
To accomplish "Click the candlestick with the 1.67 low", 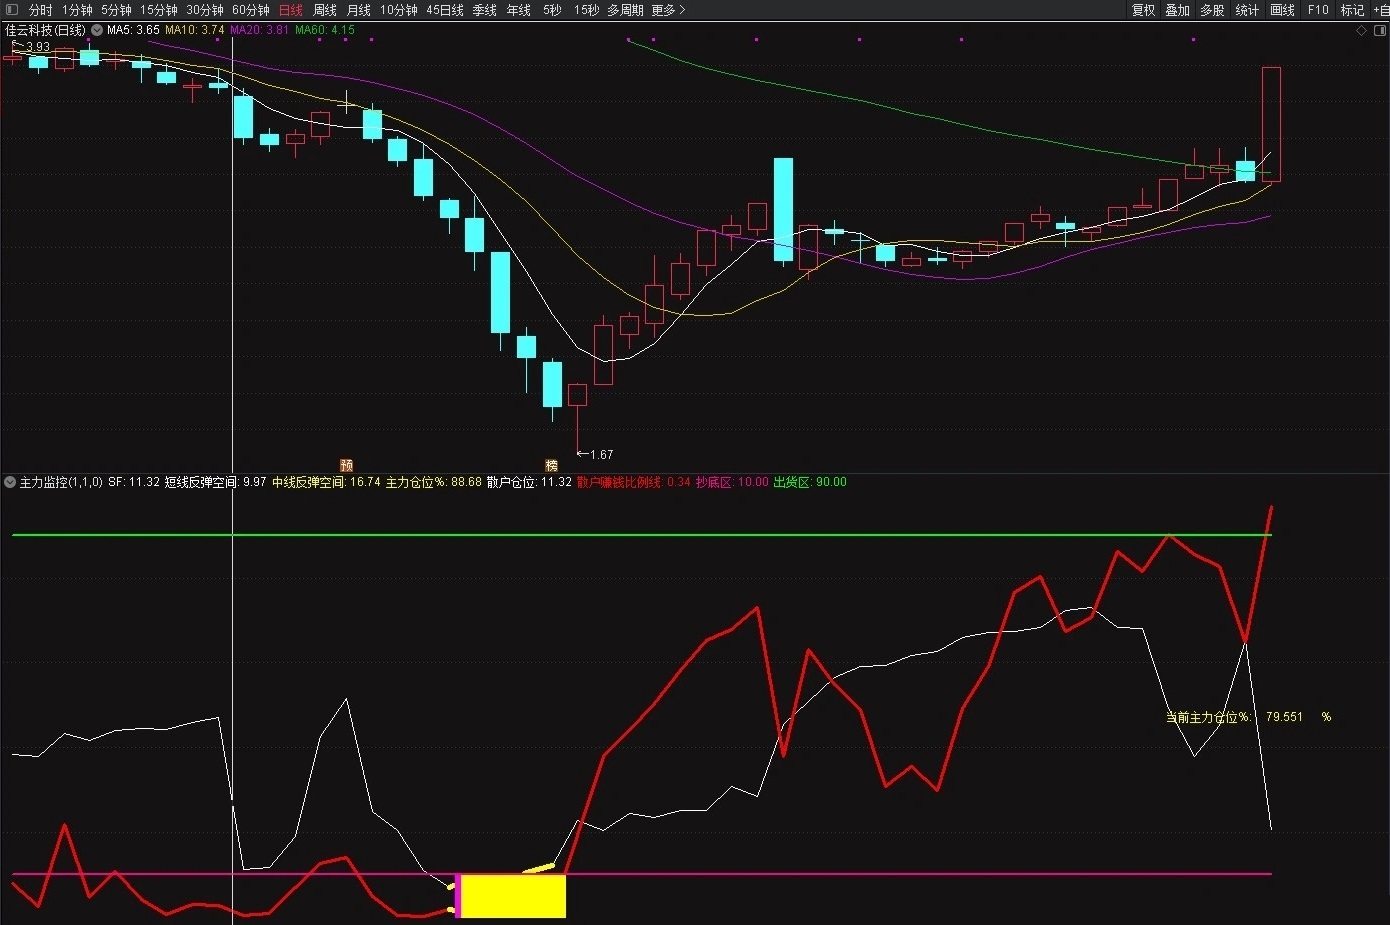I will click(577, 417).
